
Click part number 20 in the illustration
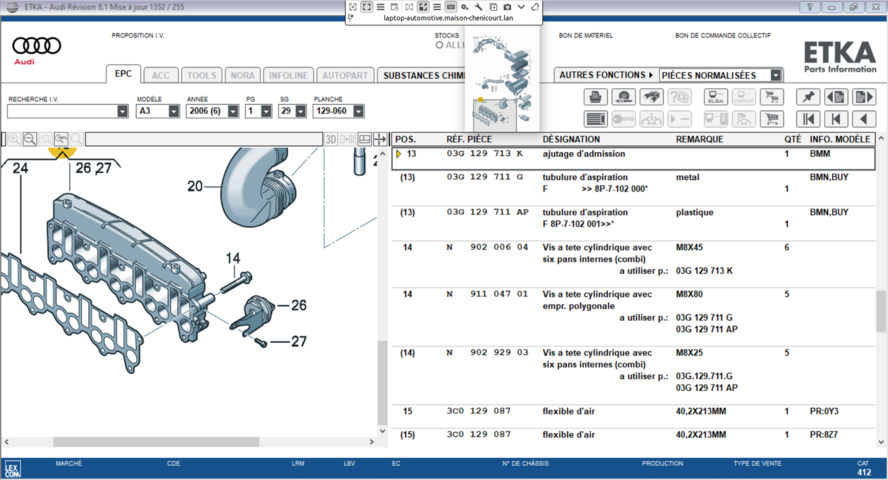[x=195, y=186]
